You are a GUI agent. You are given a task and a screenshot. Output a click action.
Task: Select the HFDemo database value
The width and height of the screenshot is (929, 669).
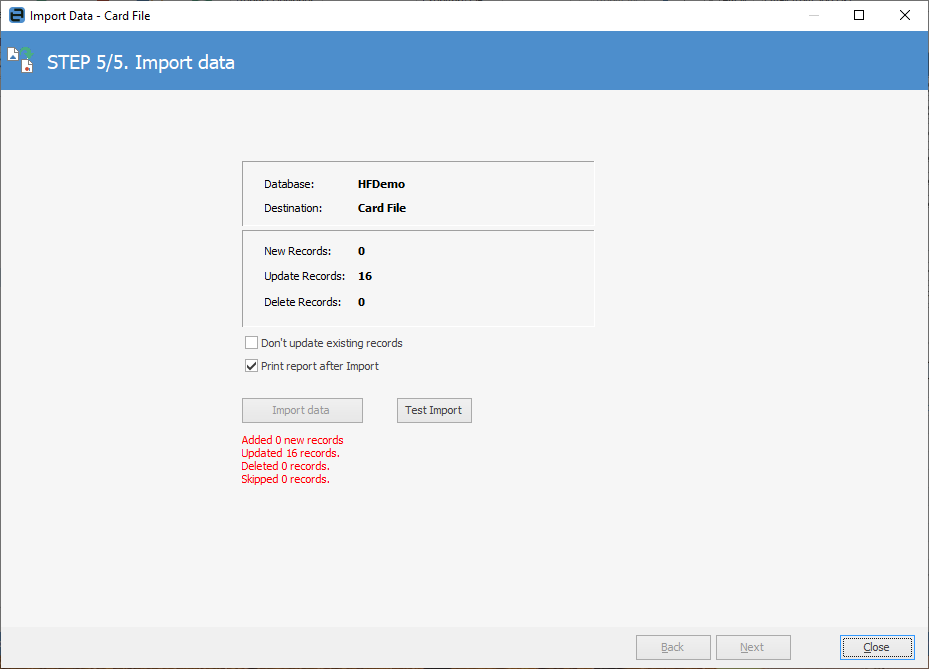click(x=381, y=184)
